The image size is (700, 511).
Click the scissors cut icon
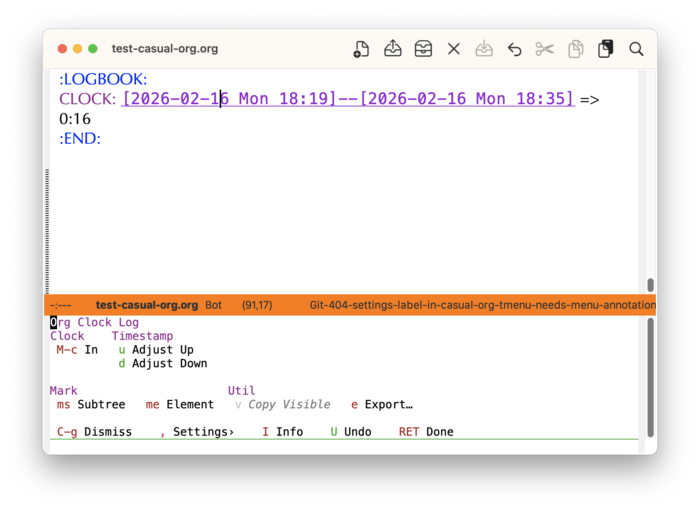point(545,49)
